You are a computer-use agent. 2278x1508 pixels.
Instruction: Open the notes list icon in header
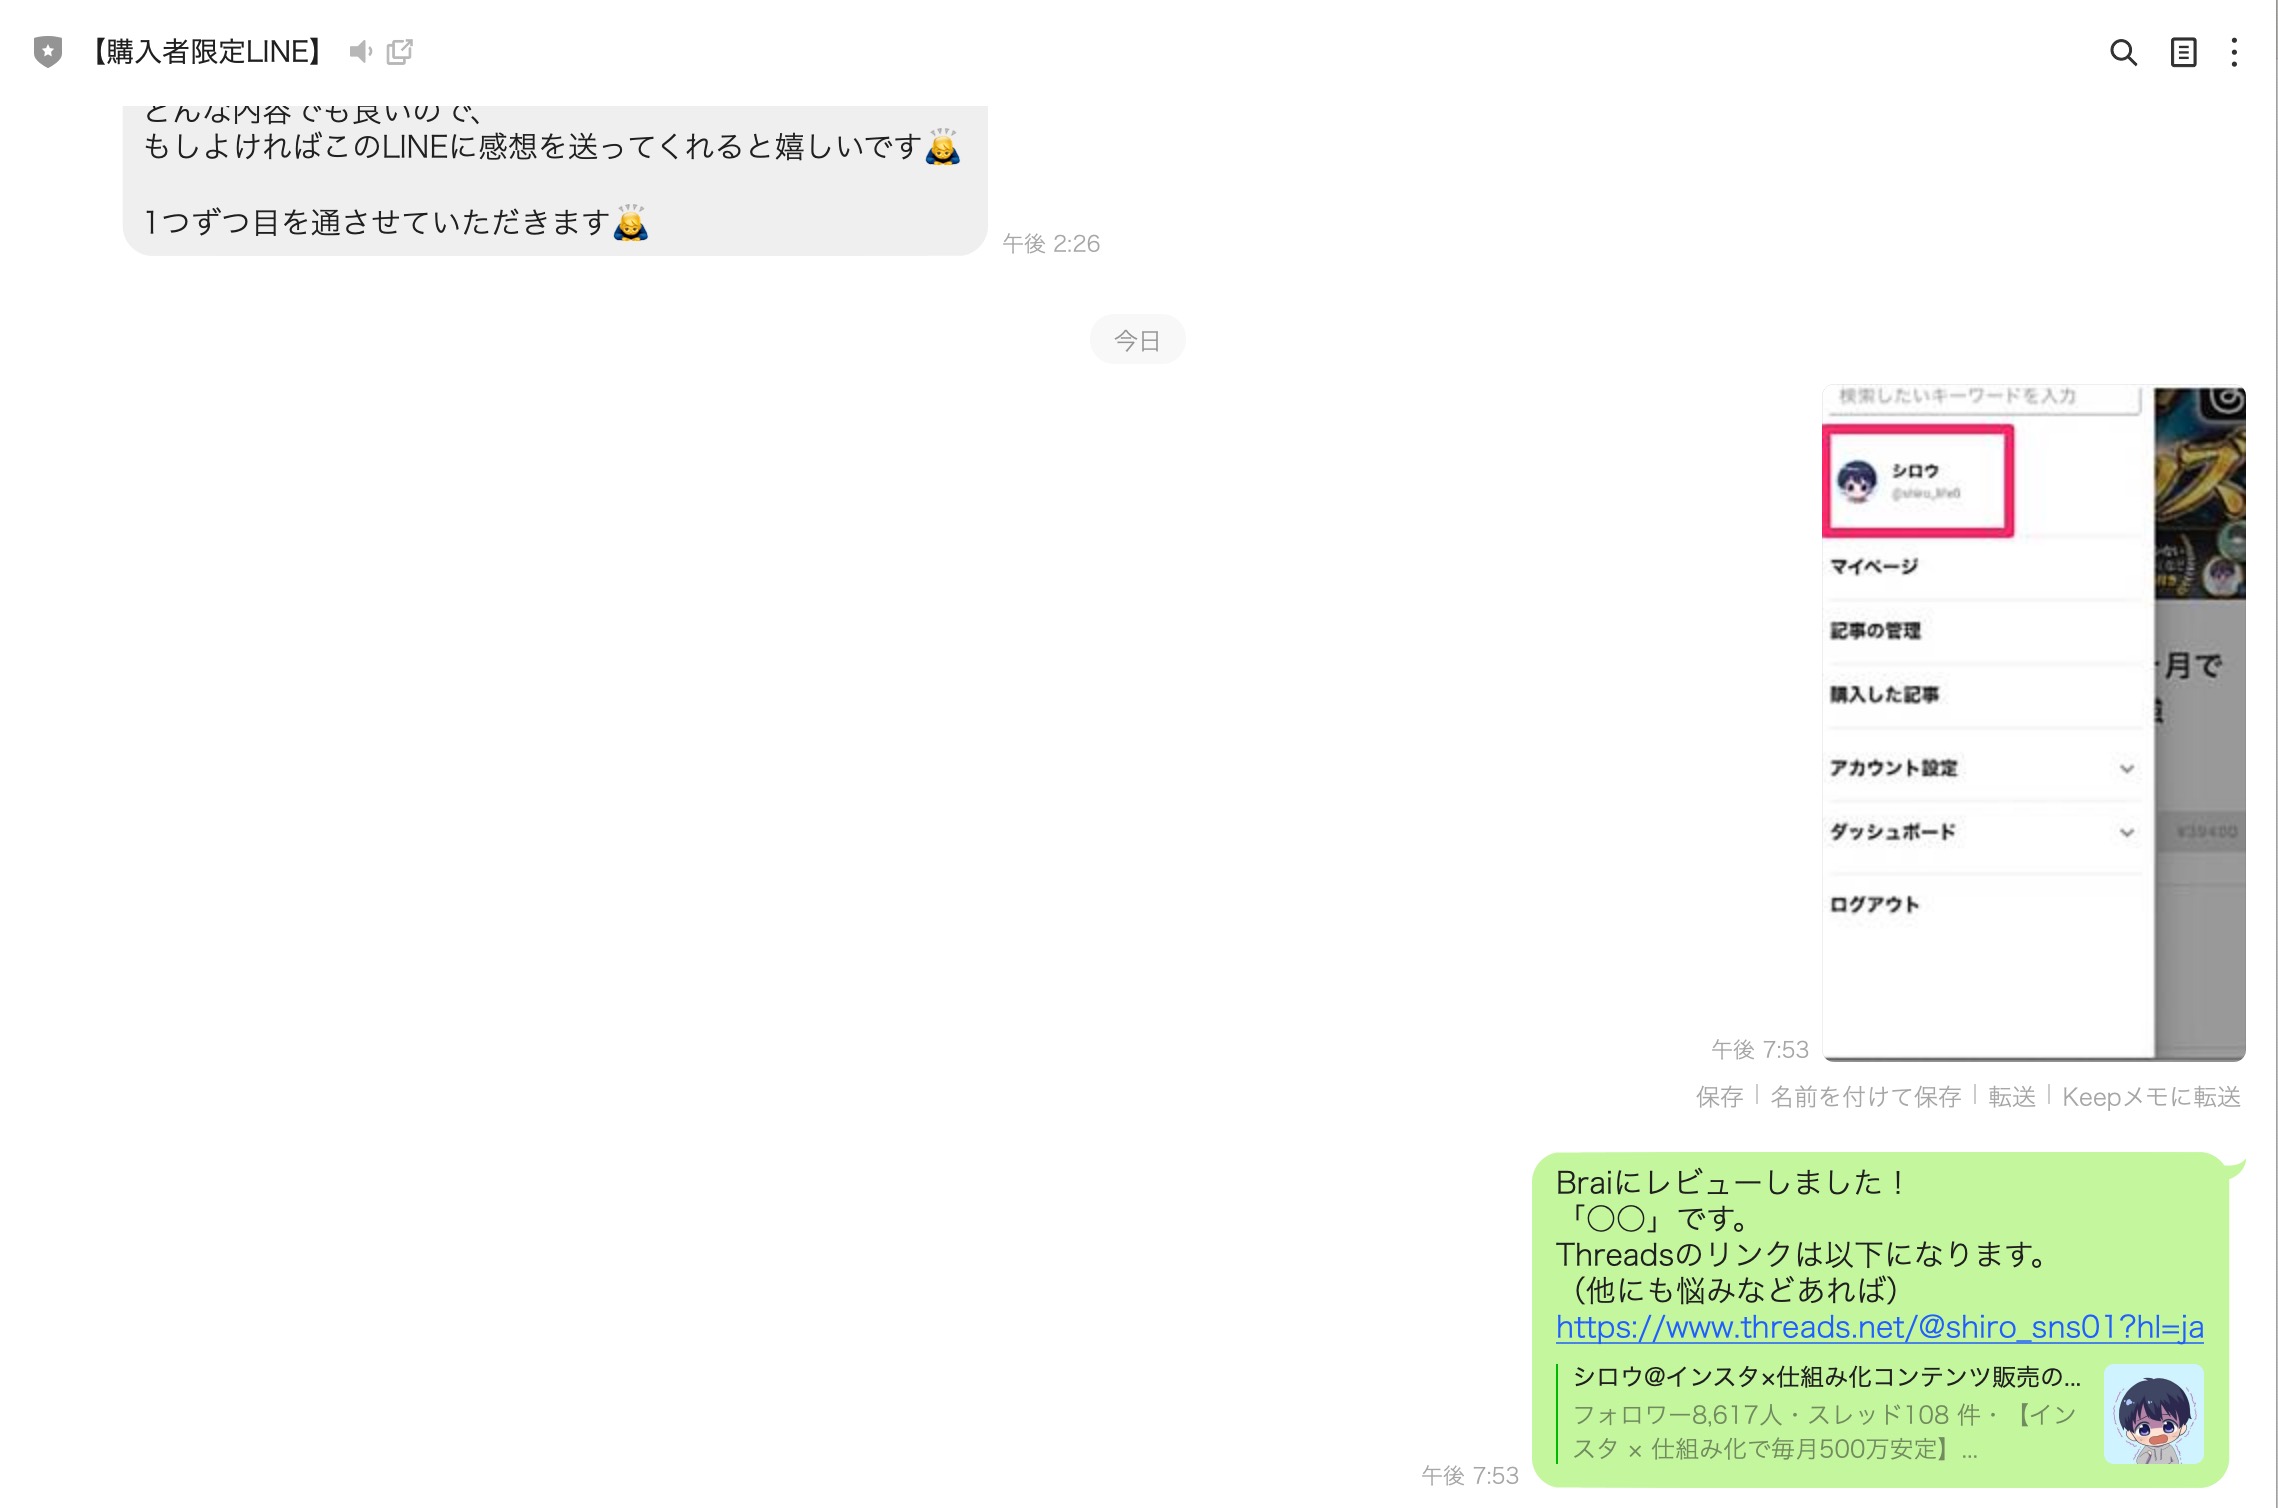pyautogui.click(x=2183, y=52)
